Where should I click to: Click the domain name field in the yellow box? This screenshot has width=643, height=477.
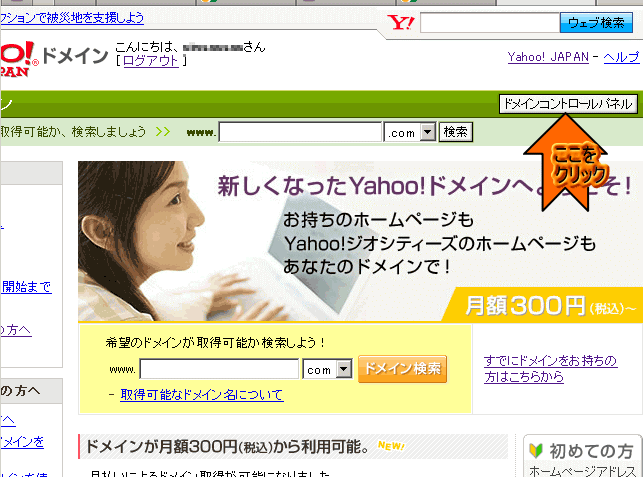pos(219,369)
